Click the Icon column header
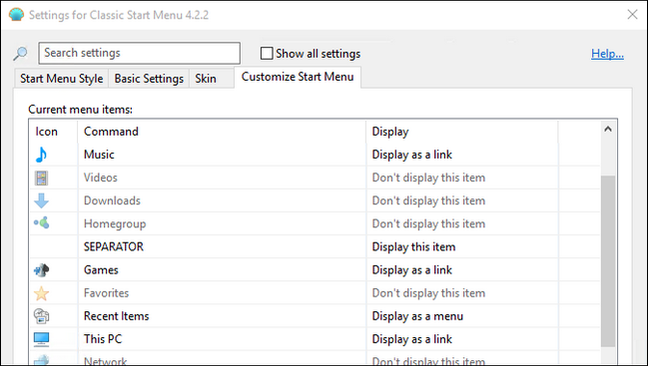Image resolution: width=648 pixels, height=366 pixels. 53,131
